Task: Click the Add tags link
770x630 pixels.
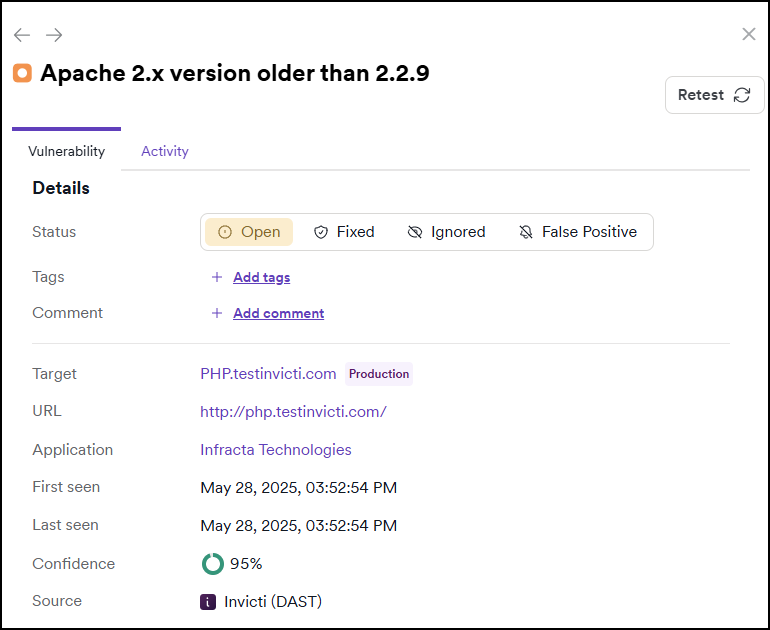Action: [x=262, y=277]
